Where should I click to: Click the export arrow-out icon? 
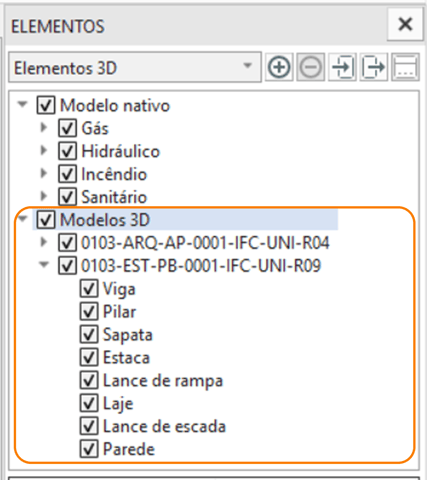[x=374, y=67]
